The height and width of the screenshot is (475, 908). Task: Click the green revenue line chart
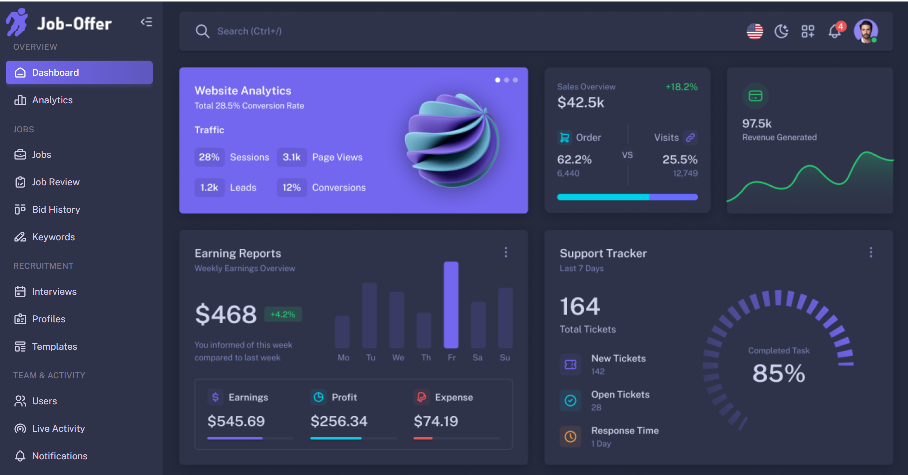[x=810, y=177]
